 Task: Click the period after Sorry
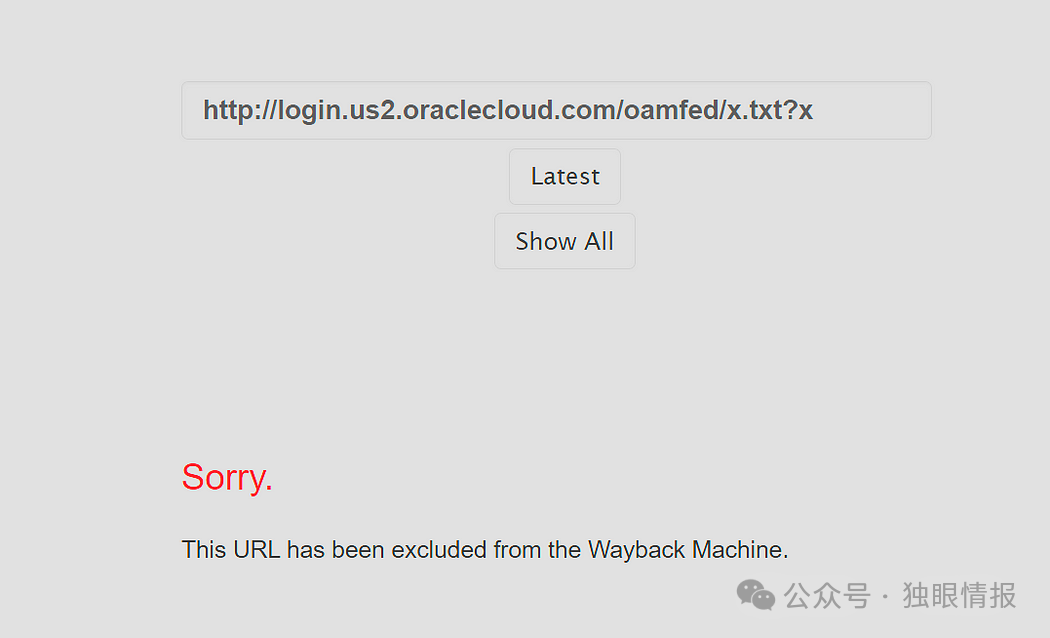tap(269, 488)
